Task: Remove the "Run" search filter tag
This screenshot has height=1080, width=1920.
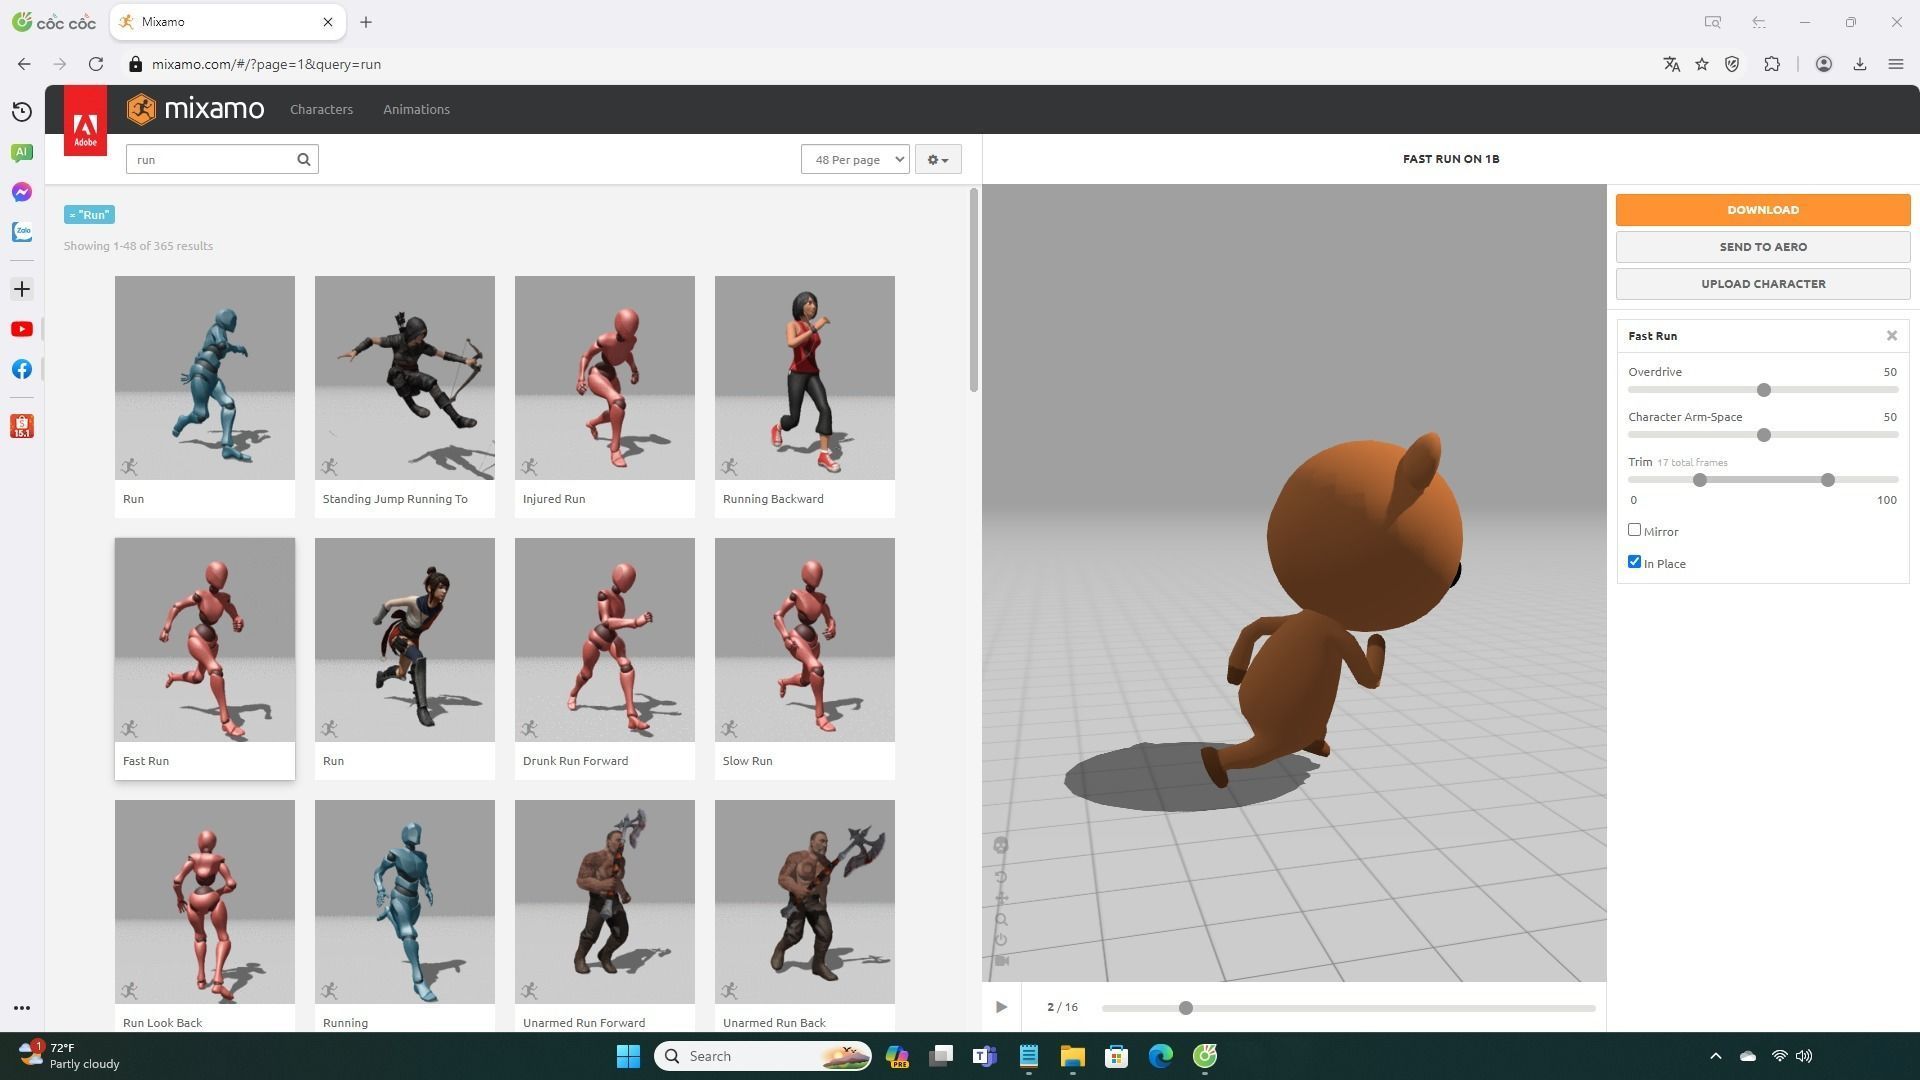Action: tap(89, 215)
